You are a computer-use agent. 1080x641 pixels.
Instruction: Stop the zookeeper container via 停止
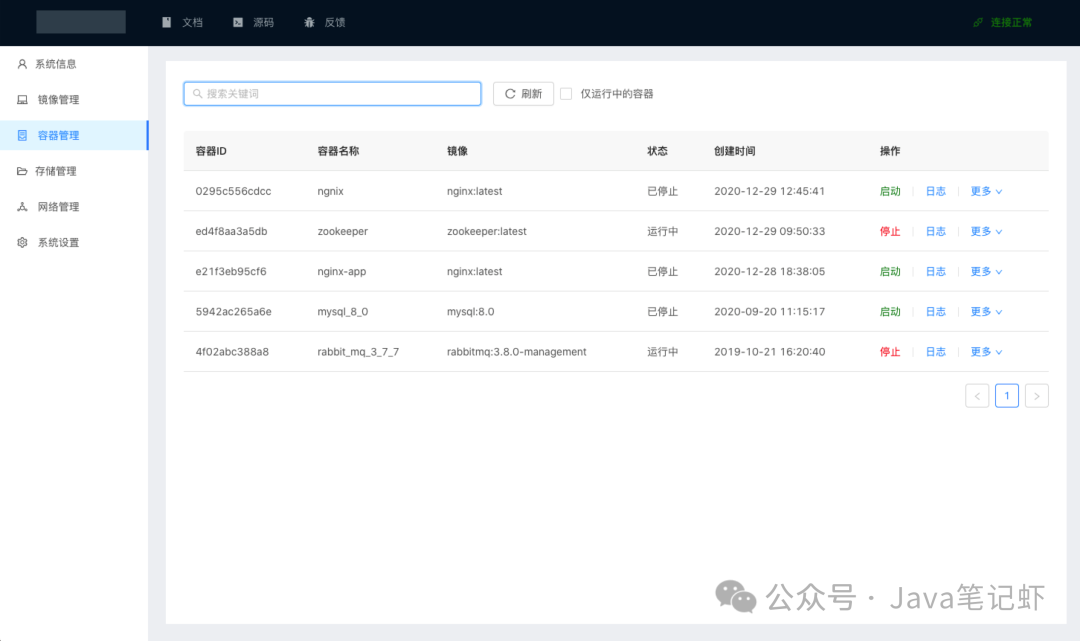890,231
